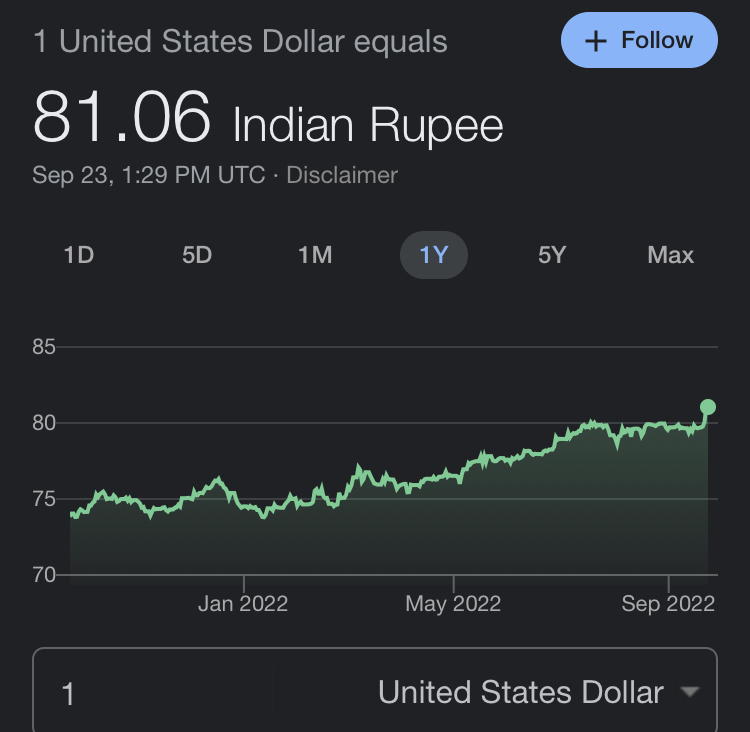Switch to the 5D time range
The width and height of the screenshot is (750, 732).
[197, 255]
